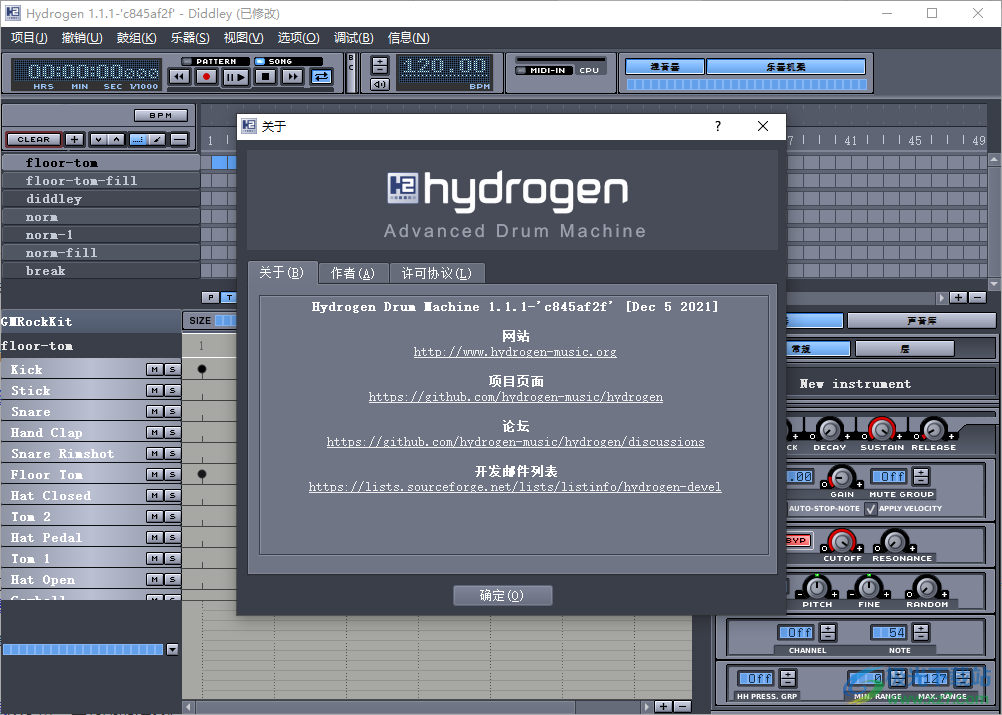Toggle the Apply Velocity checkbox
The image size is (1002, 715).
tap(870, 509)
